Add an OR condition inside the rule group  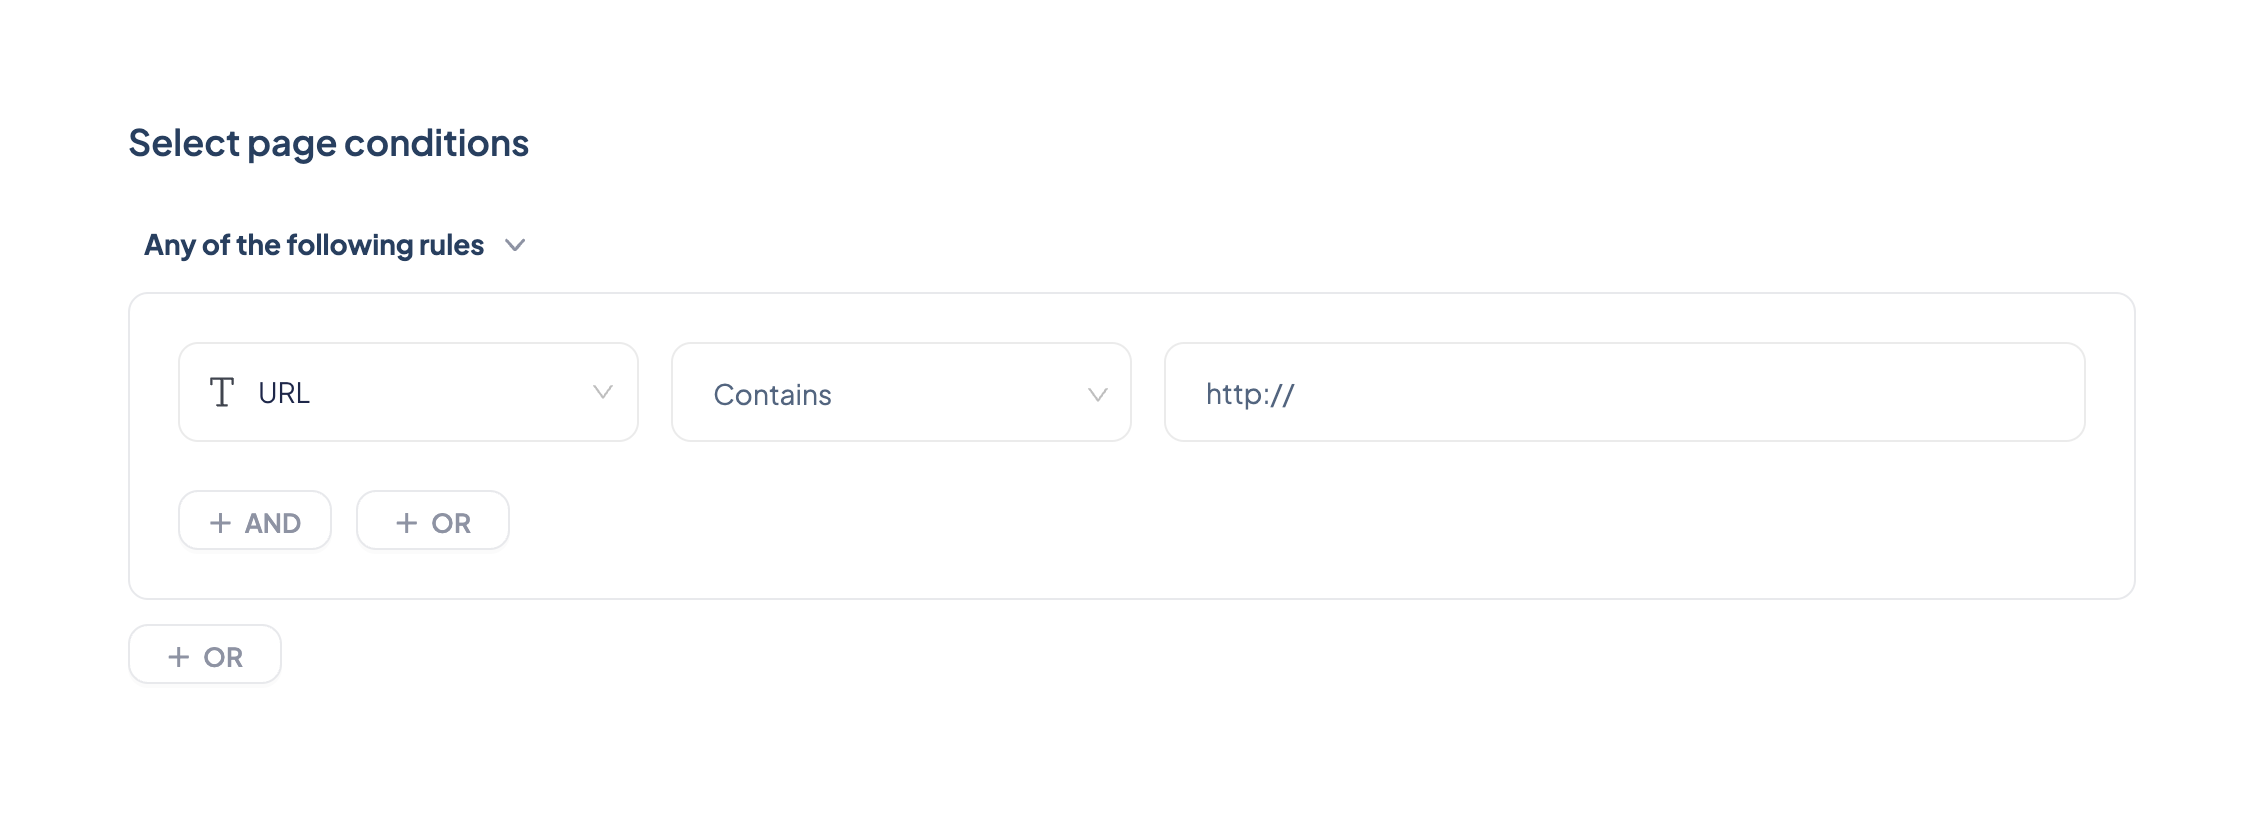433,521
